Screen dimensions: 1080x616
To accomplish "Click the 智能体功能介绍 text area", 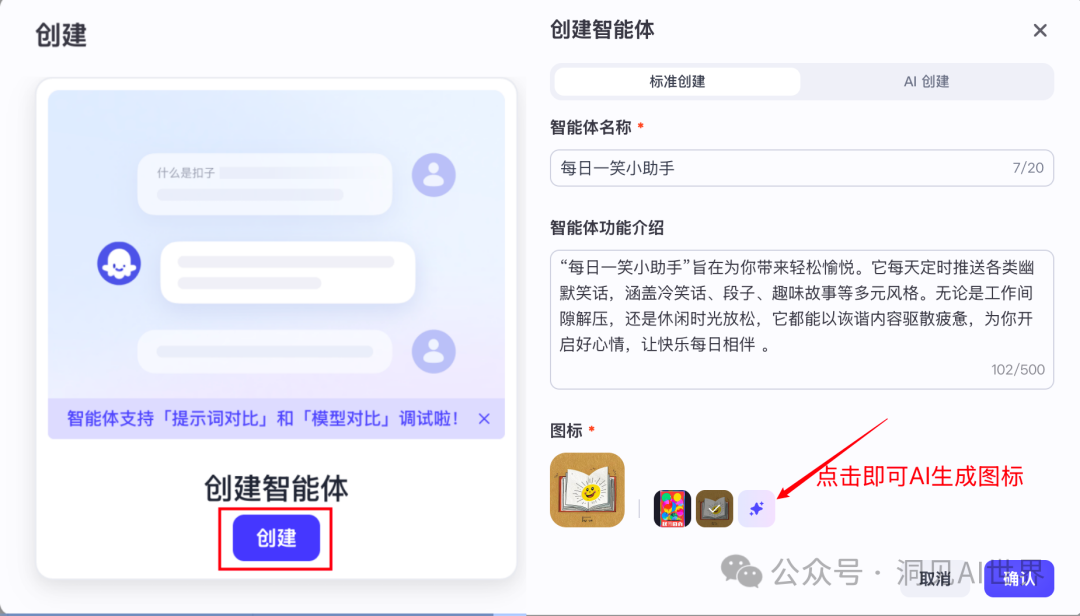I will (802, 320).
